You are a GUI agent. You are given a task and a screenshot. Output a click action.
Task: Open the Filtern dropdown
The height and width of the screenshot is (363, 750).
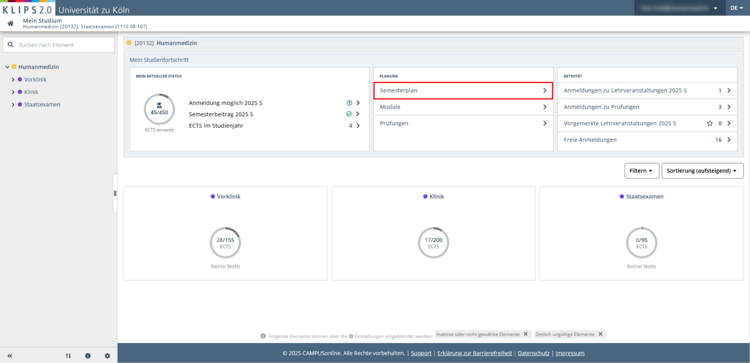(x=641, y=171)
